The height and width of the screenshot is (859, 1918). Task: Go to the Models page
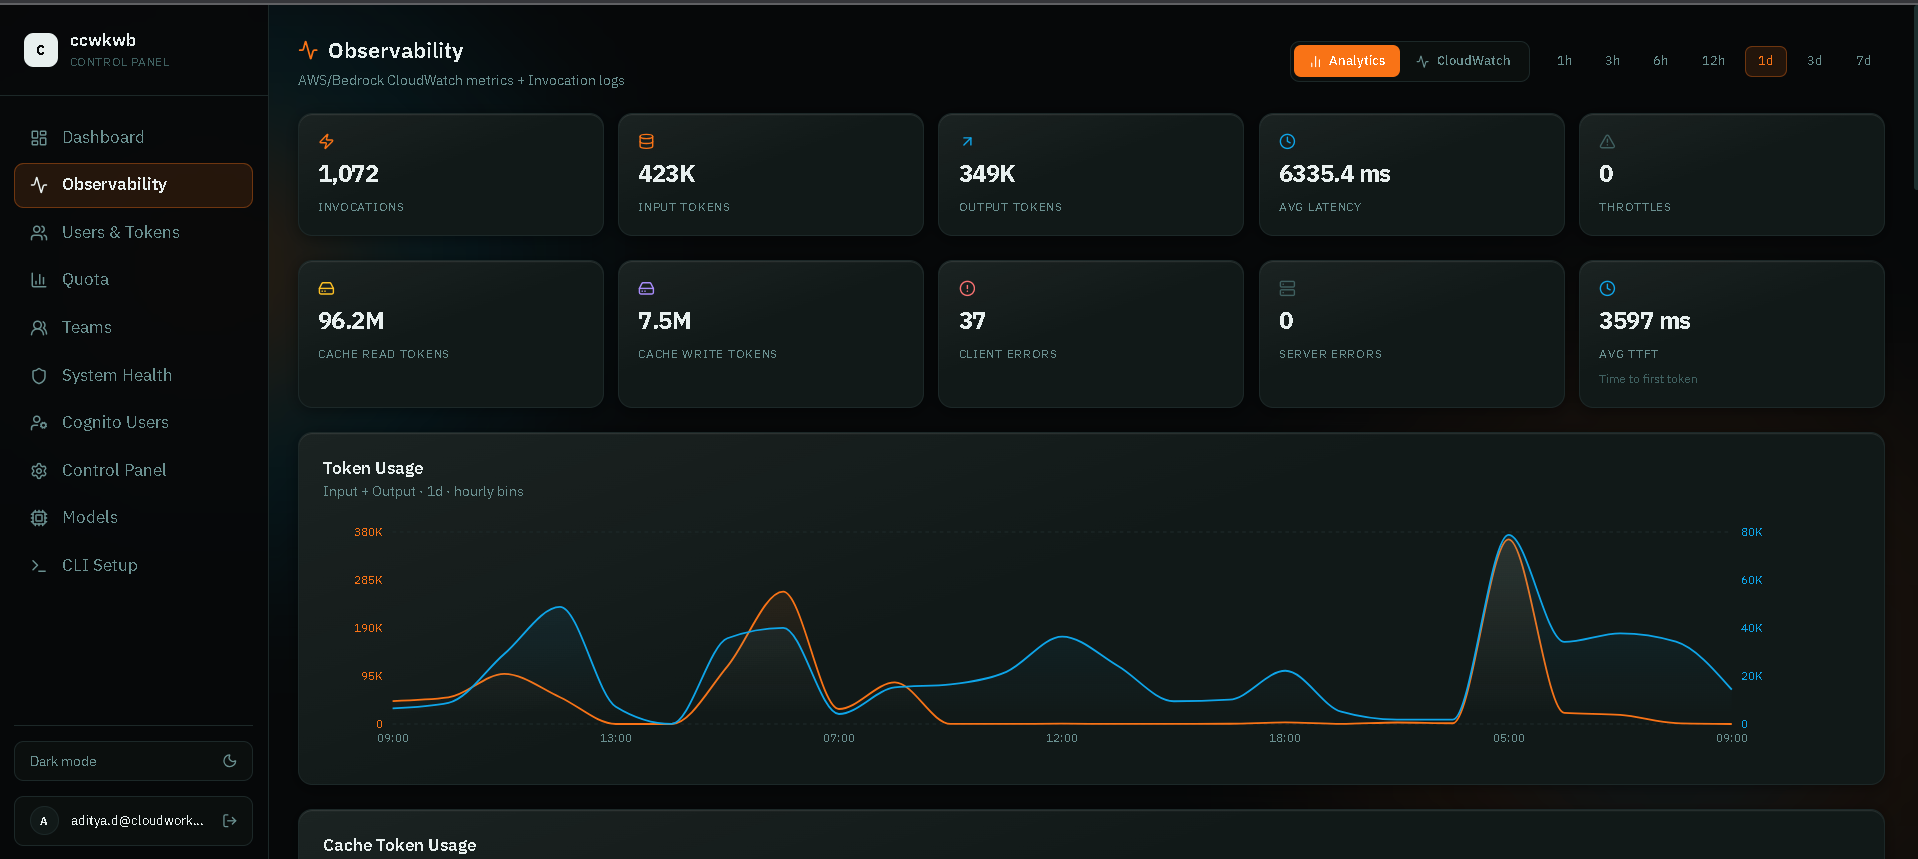pos(133,518)
